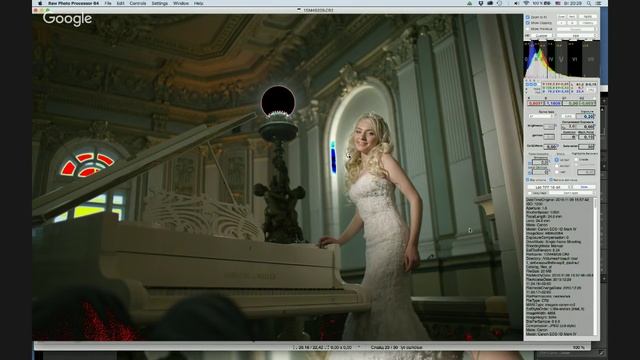Click the Wi-Fi icon in menu bar
This screenshot has width=640, height=360.
click(526, 3)
